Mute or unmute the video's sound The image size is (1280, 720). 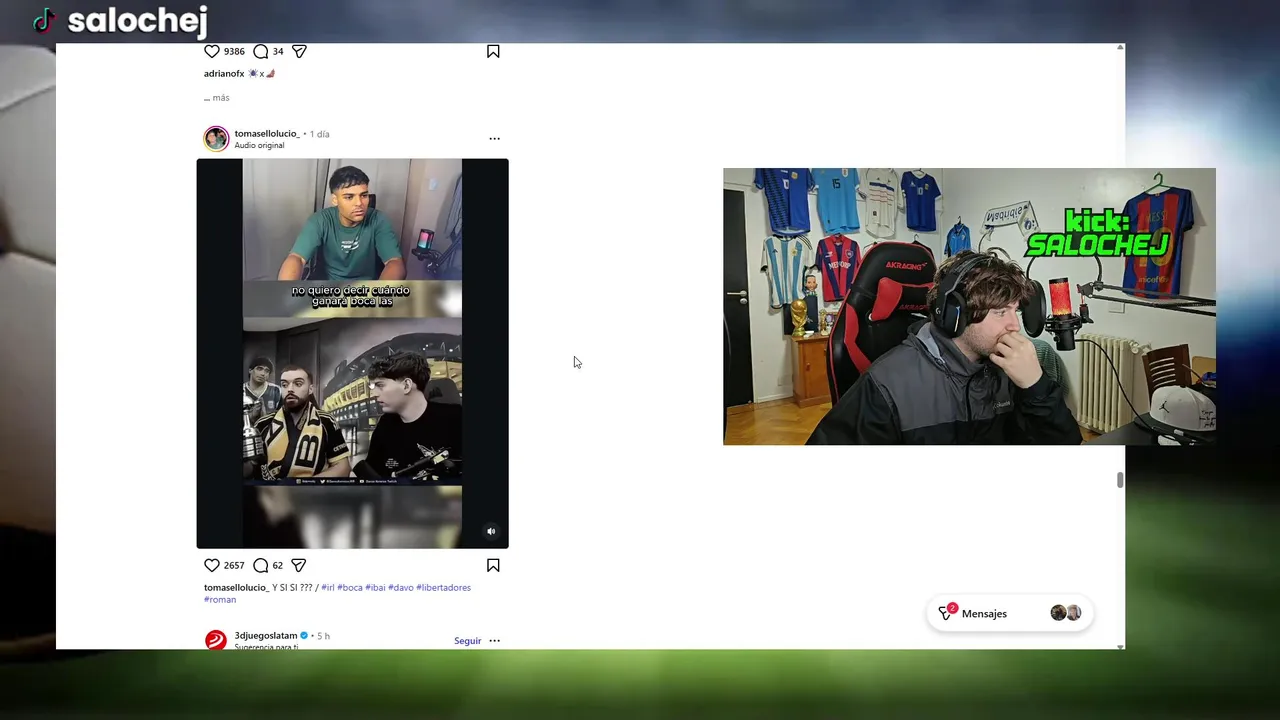click(491, 532)
